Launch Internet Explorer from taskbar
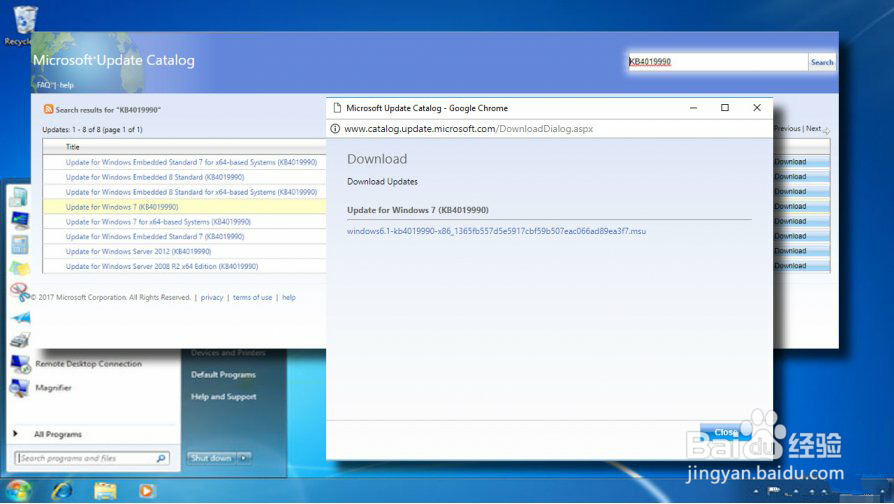Image resolution: width=894 pixels, height=504 pixels. pos(62,490)
